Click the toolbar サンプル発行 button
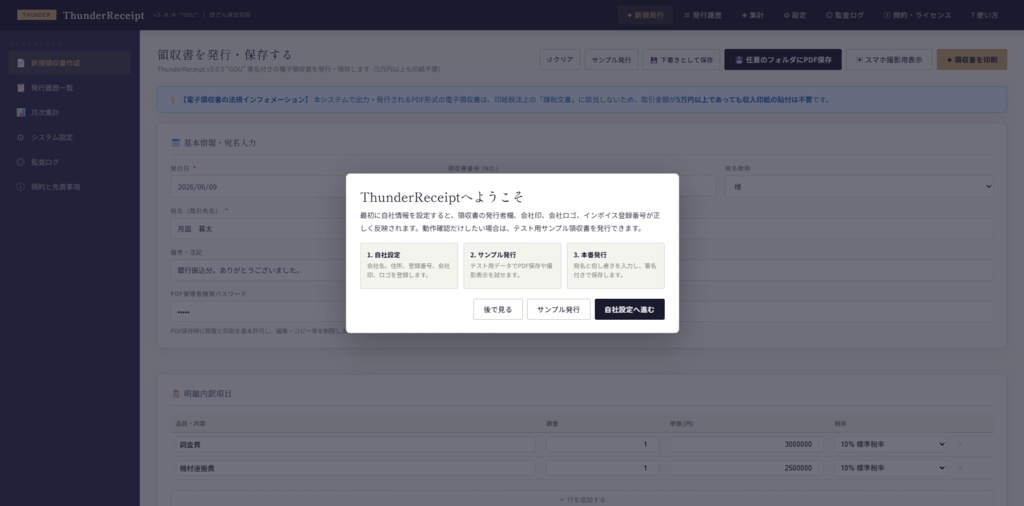The image size is (1024, 506). (611, 59)
